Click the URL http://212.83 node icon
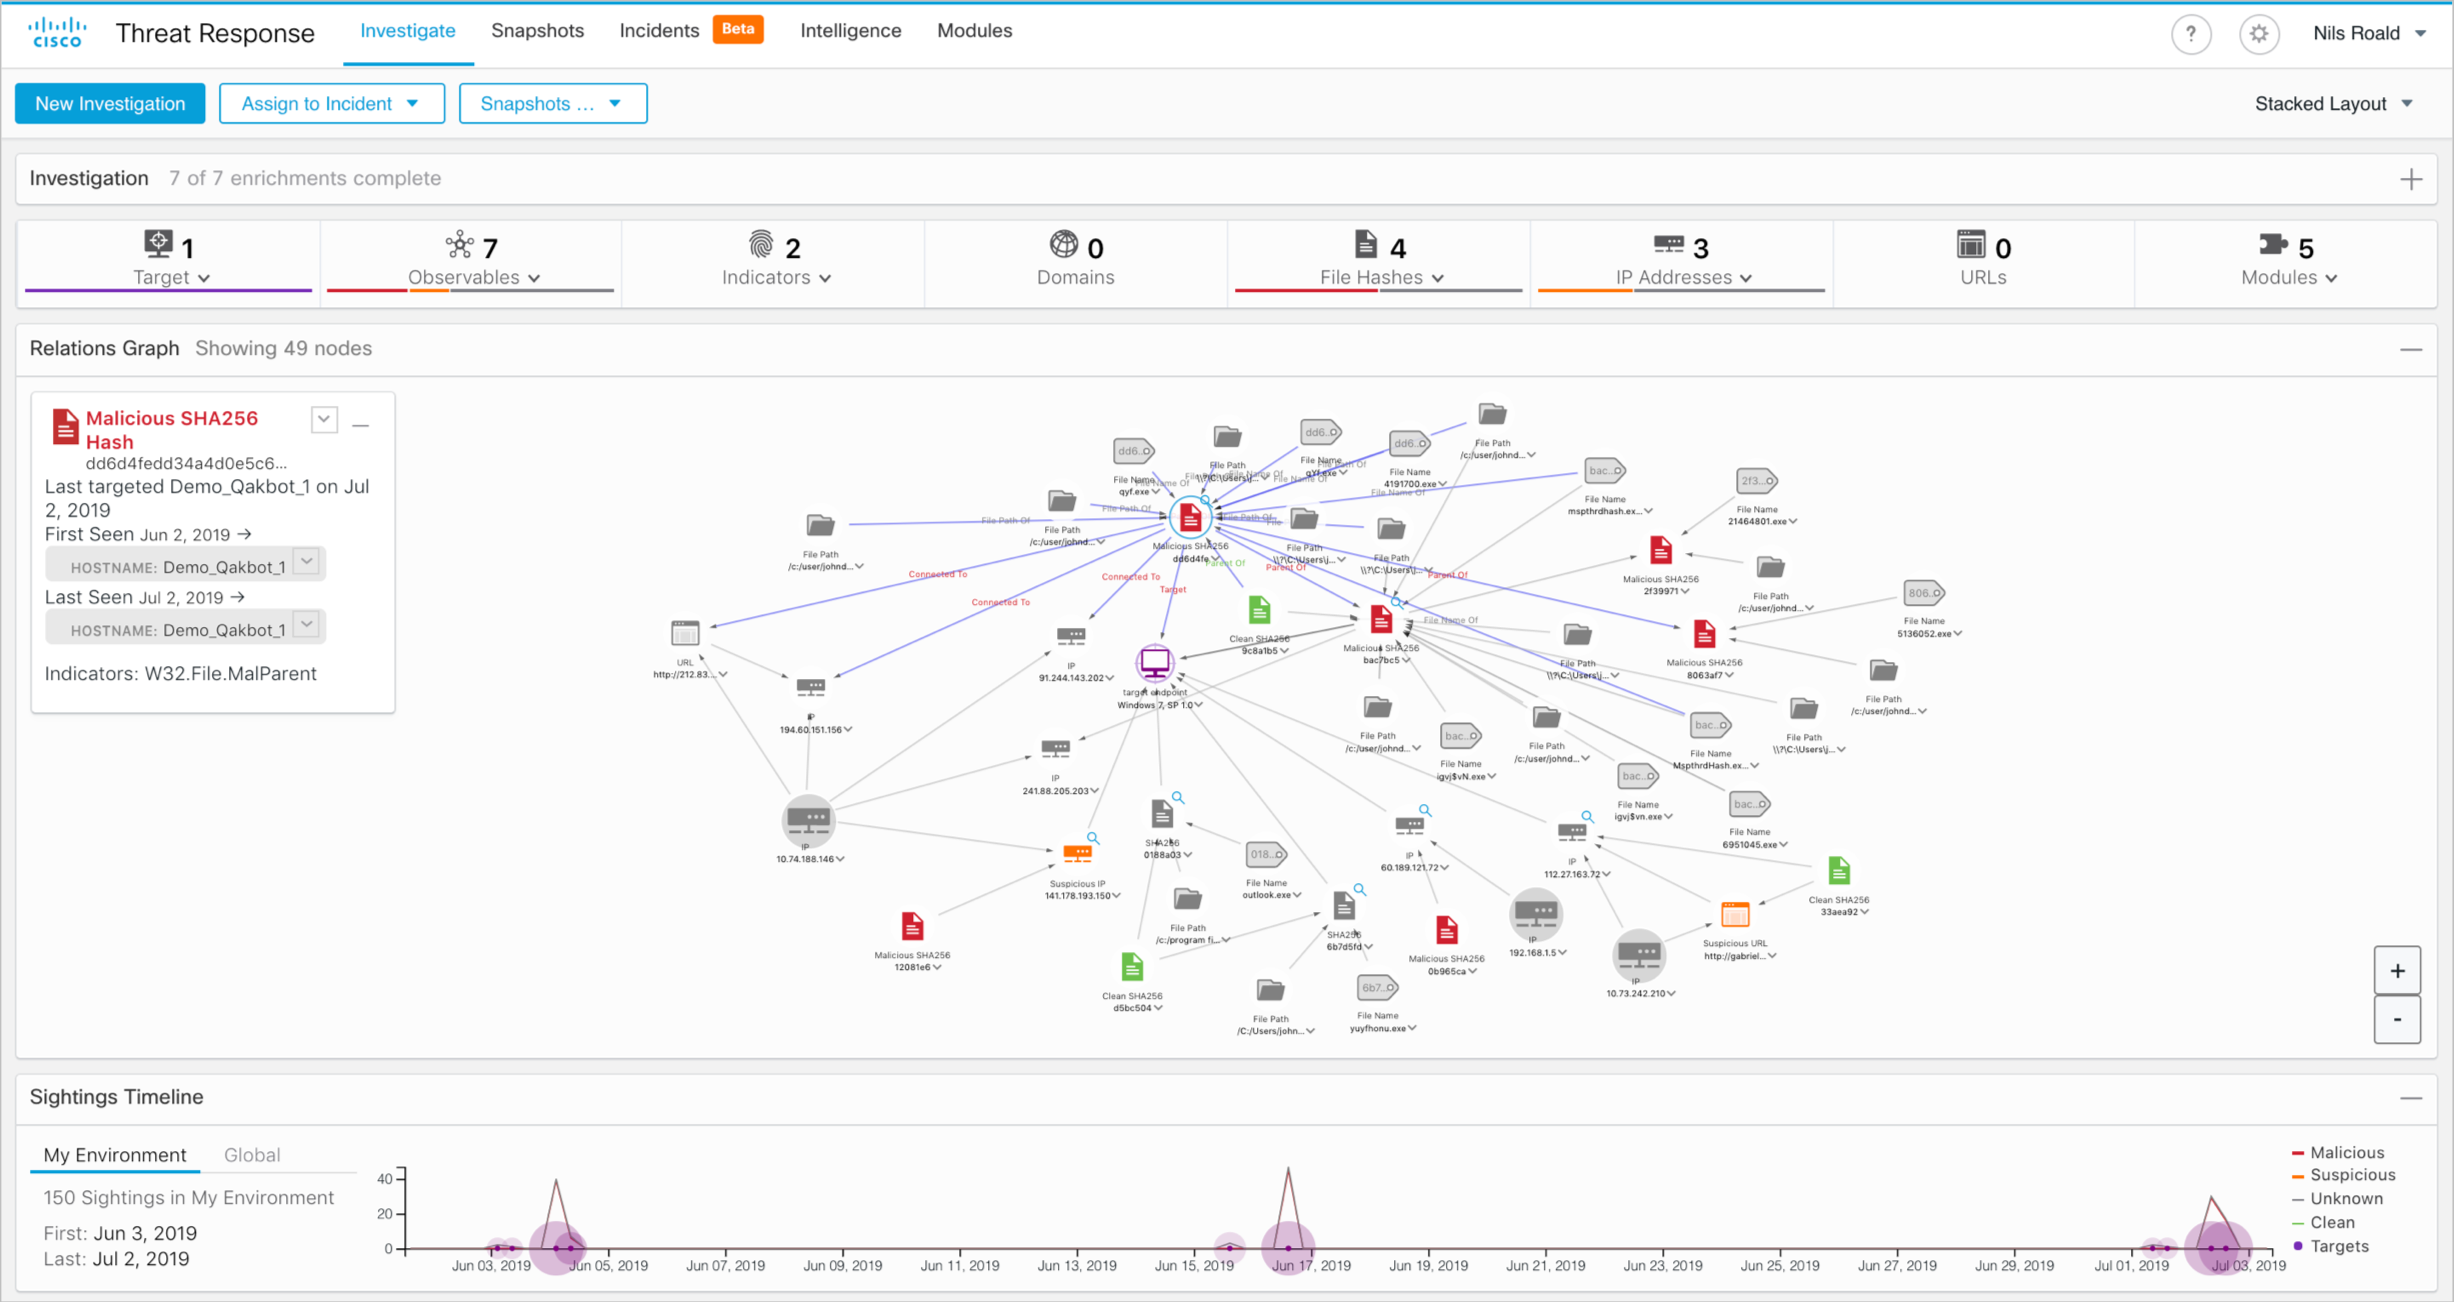2454x1302 pixels. coord(685,633)
